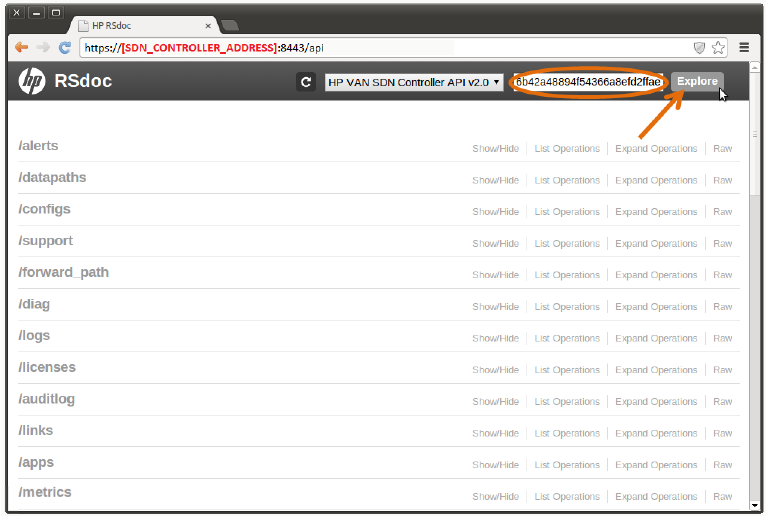
Task: Click the browser forward arrow
Action: [43, 47]
